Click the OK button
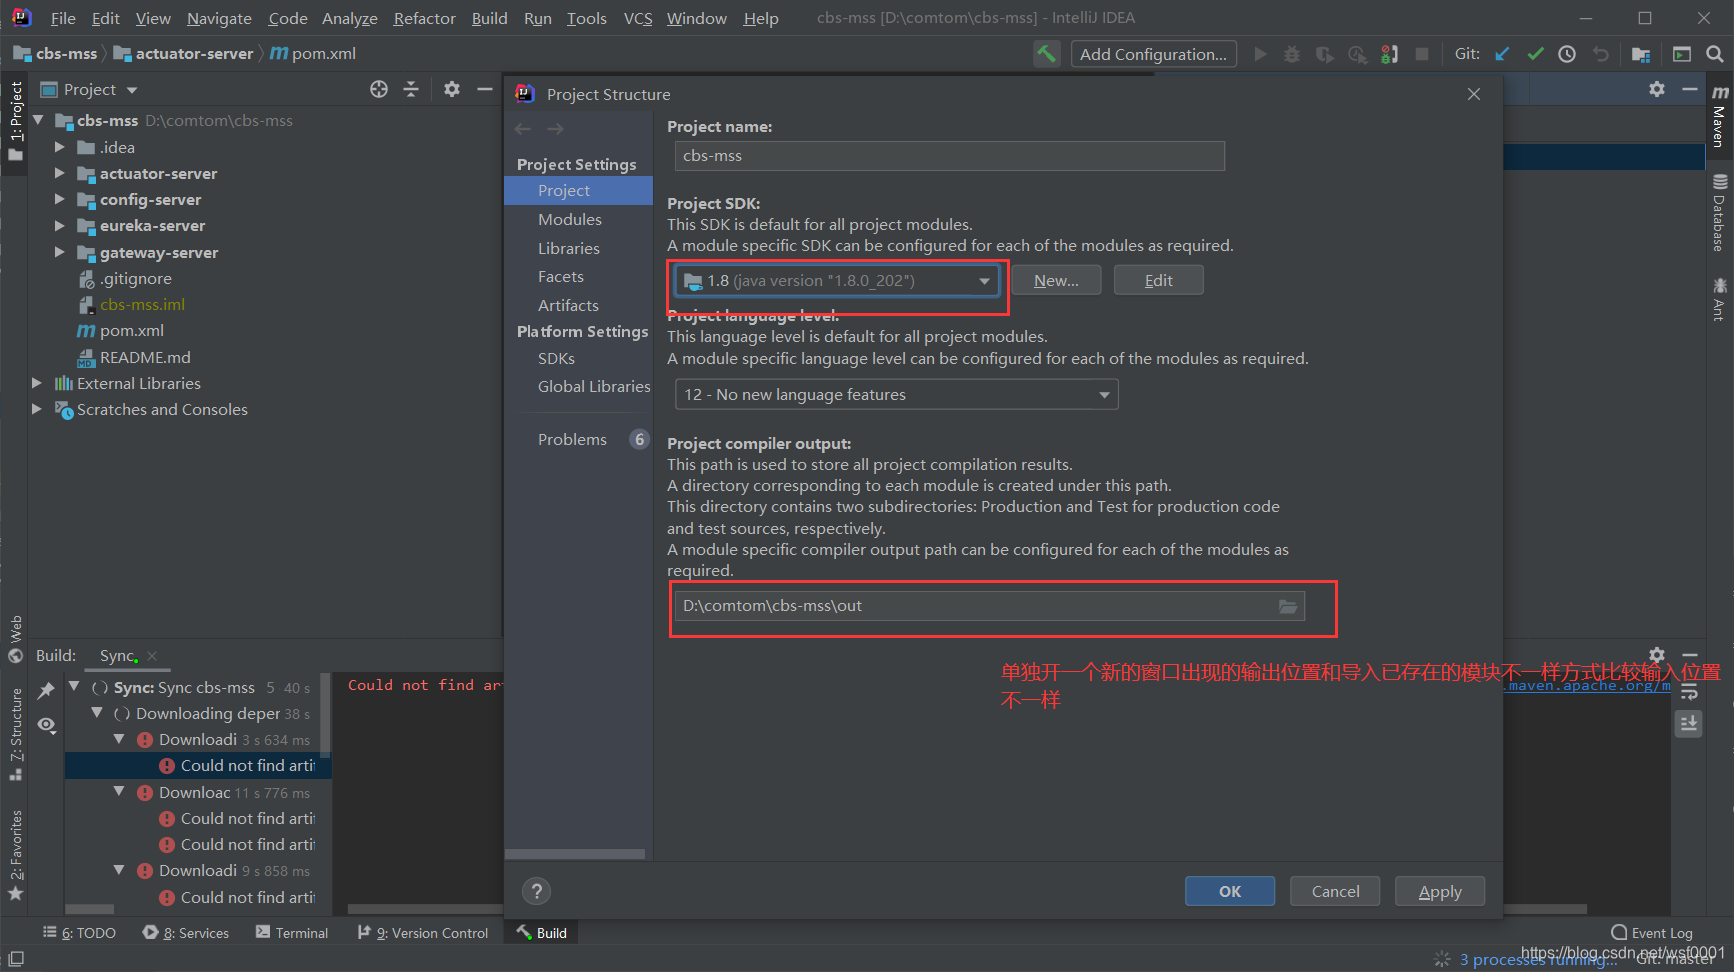This screenshot has height=972, width=1734. point(1230,891)
